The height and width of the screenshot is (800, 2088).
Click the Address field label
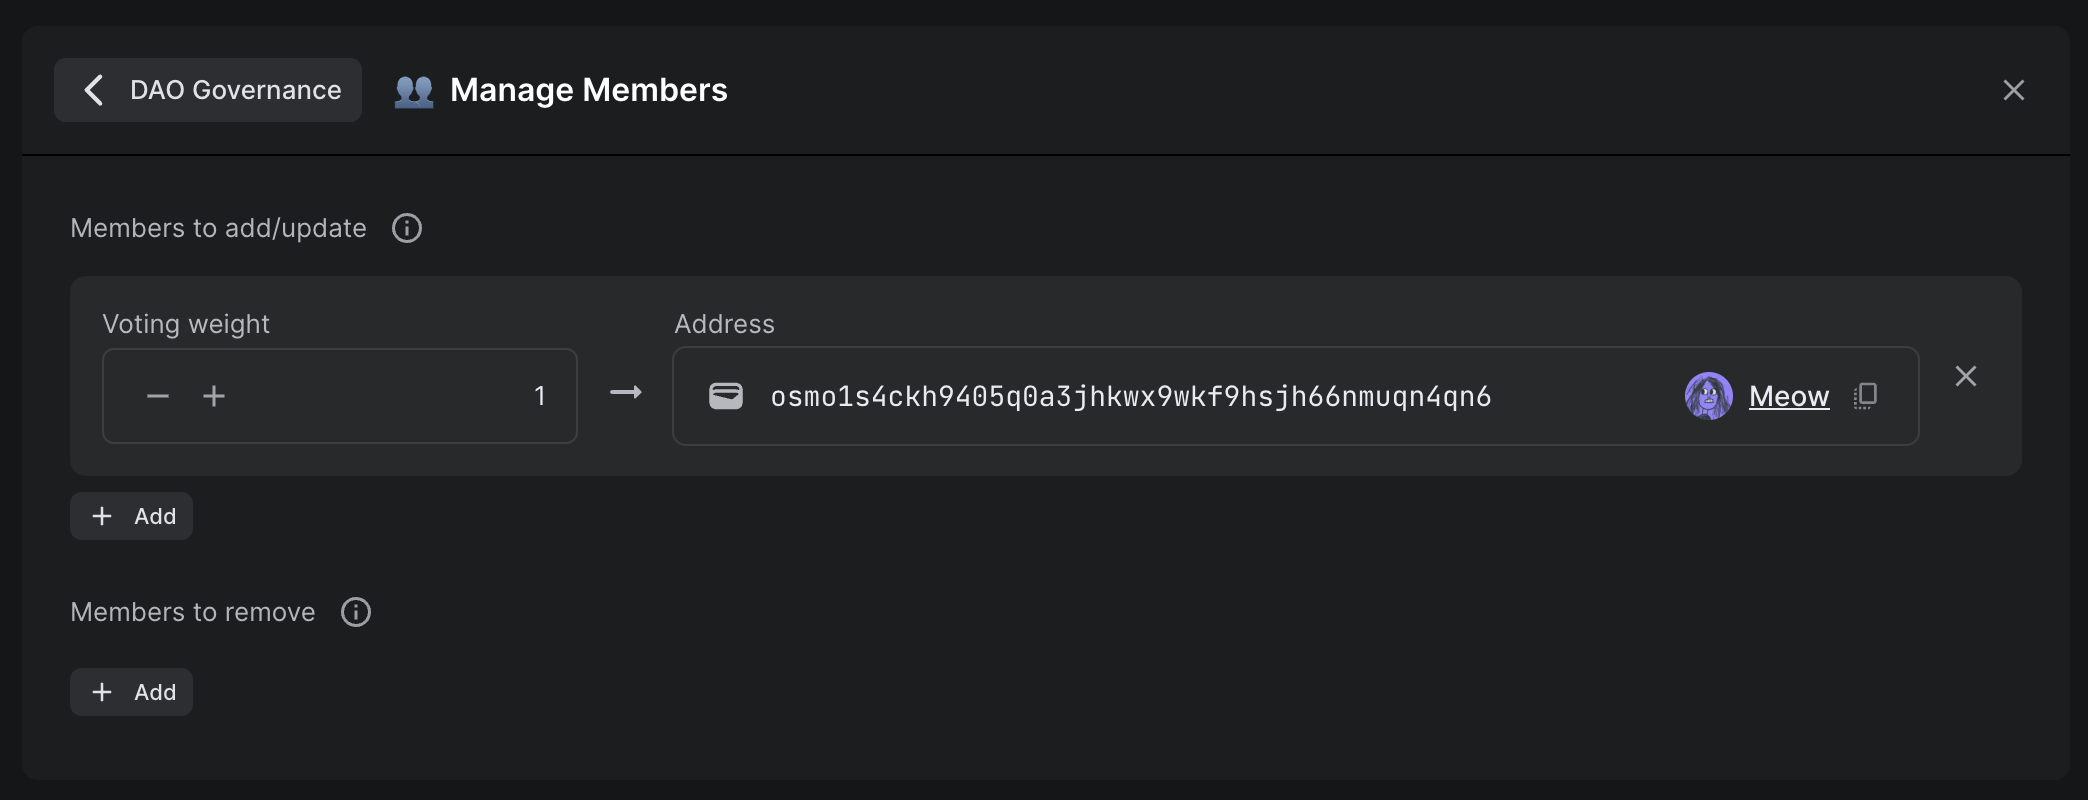(724, 324)
